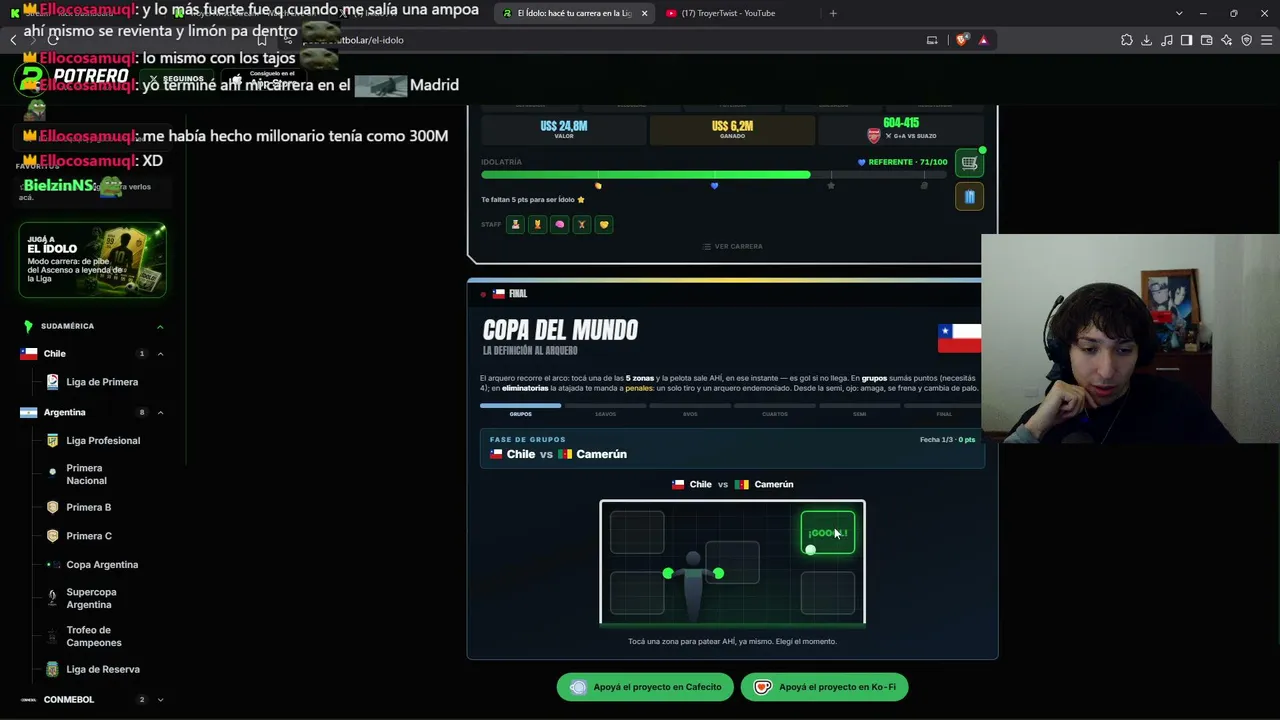Image resolution: width=1280 pixels, height=720 pixels.
Task: Click the US$ 6,2M Ganado stat
Action: coord(732,130)
